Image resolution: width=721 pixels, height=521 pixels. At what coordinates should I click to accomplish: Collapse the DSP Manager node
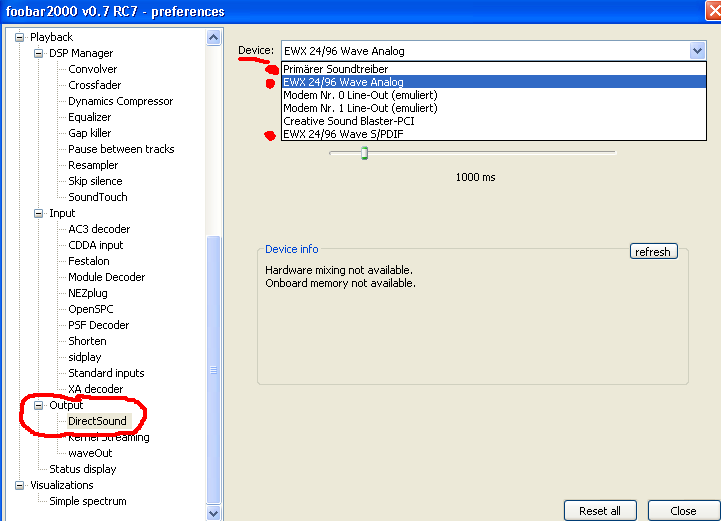[39, 53]
